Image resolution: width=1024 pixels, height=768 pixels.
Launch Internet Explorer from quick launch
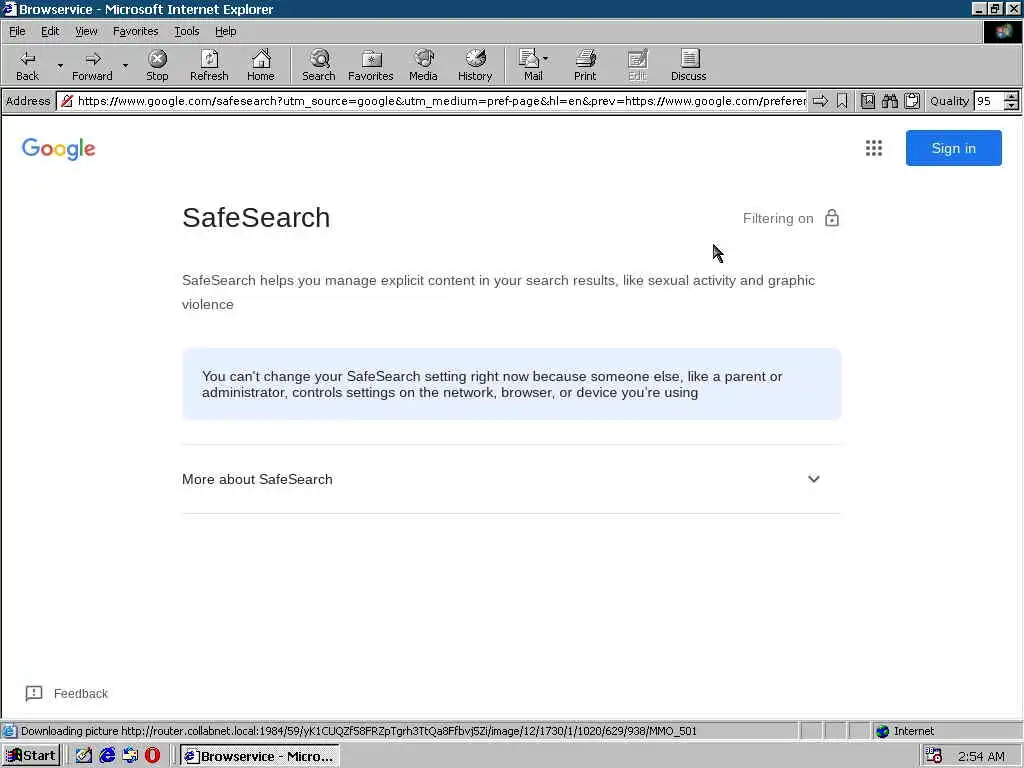[x=106, y=756]
